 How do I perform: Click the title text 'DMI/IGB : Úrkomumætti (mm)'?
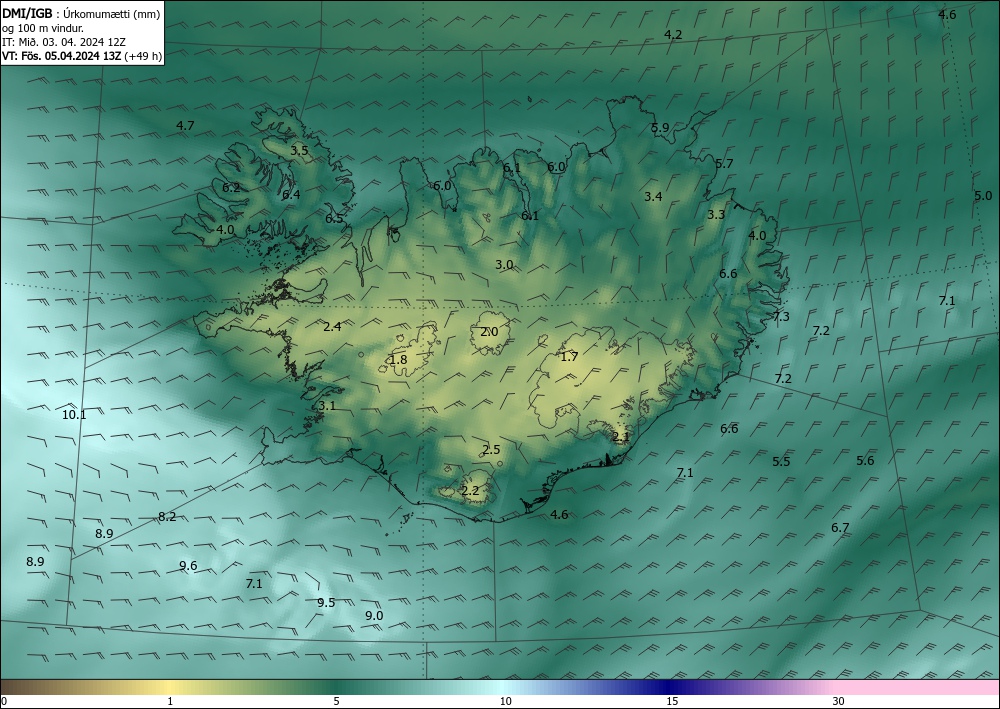(x=81, y=14)
